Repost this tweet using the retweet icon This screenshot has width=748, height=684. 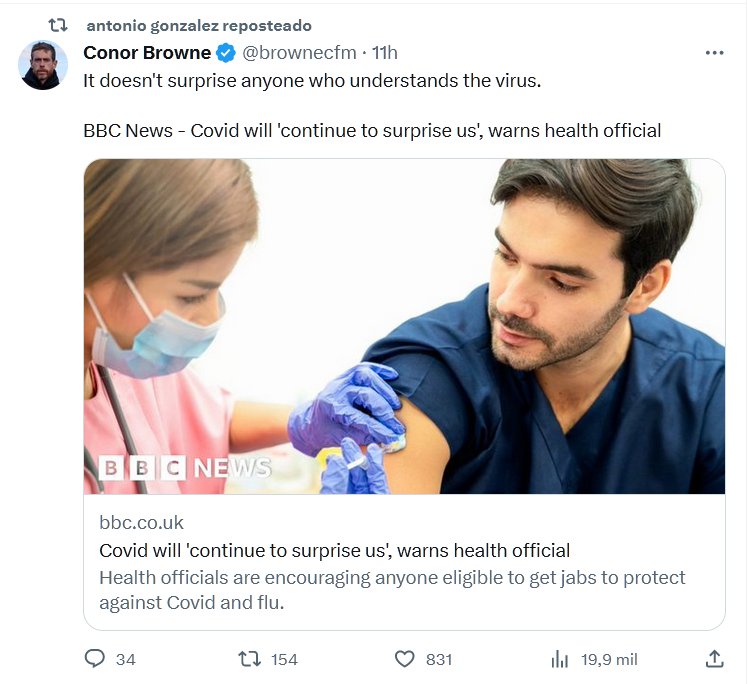[x=249, y=659]
